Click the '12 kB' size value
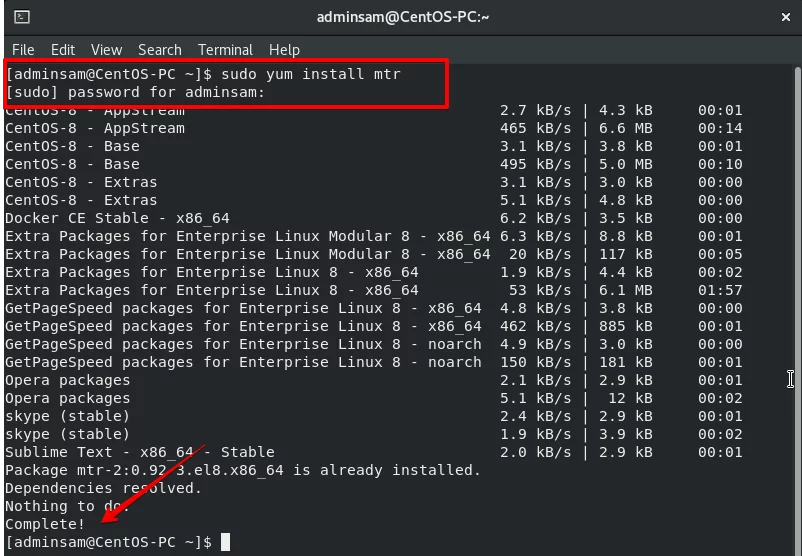This screenshot has height=556, width=802. 630,398
